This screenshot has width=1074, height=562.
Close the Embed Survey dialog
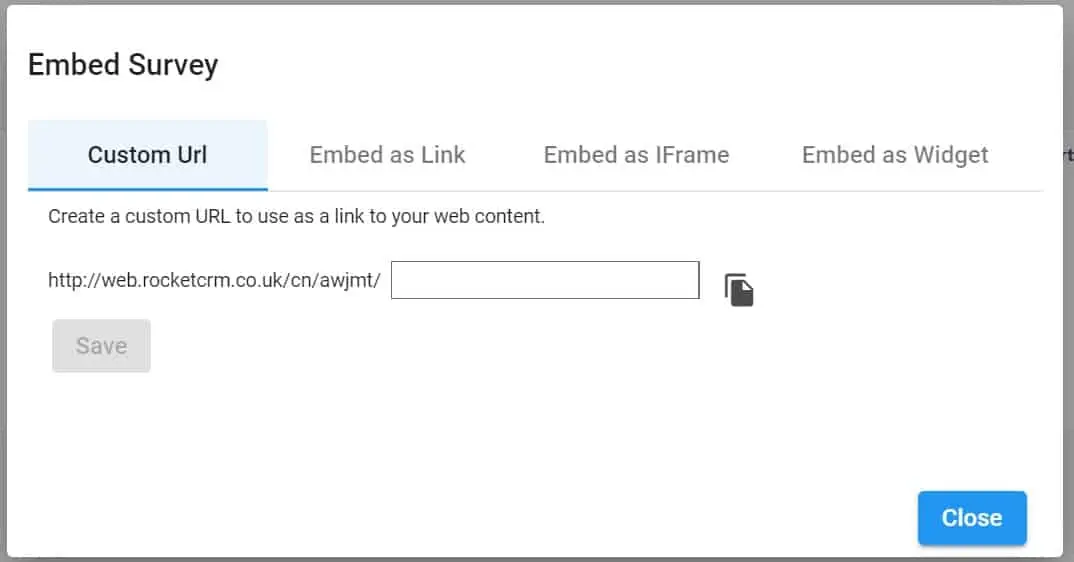click(x=972, y=517)
